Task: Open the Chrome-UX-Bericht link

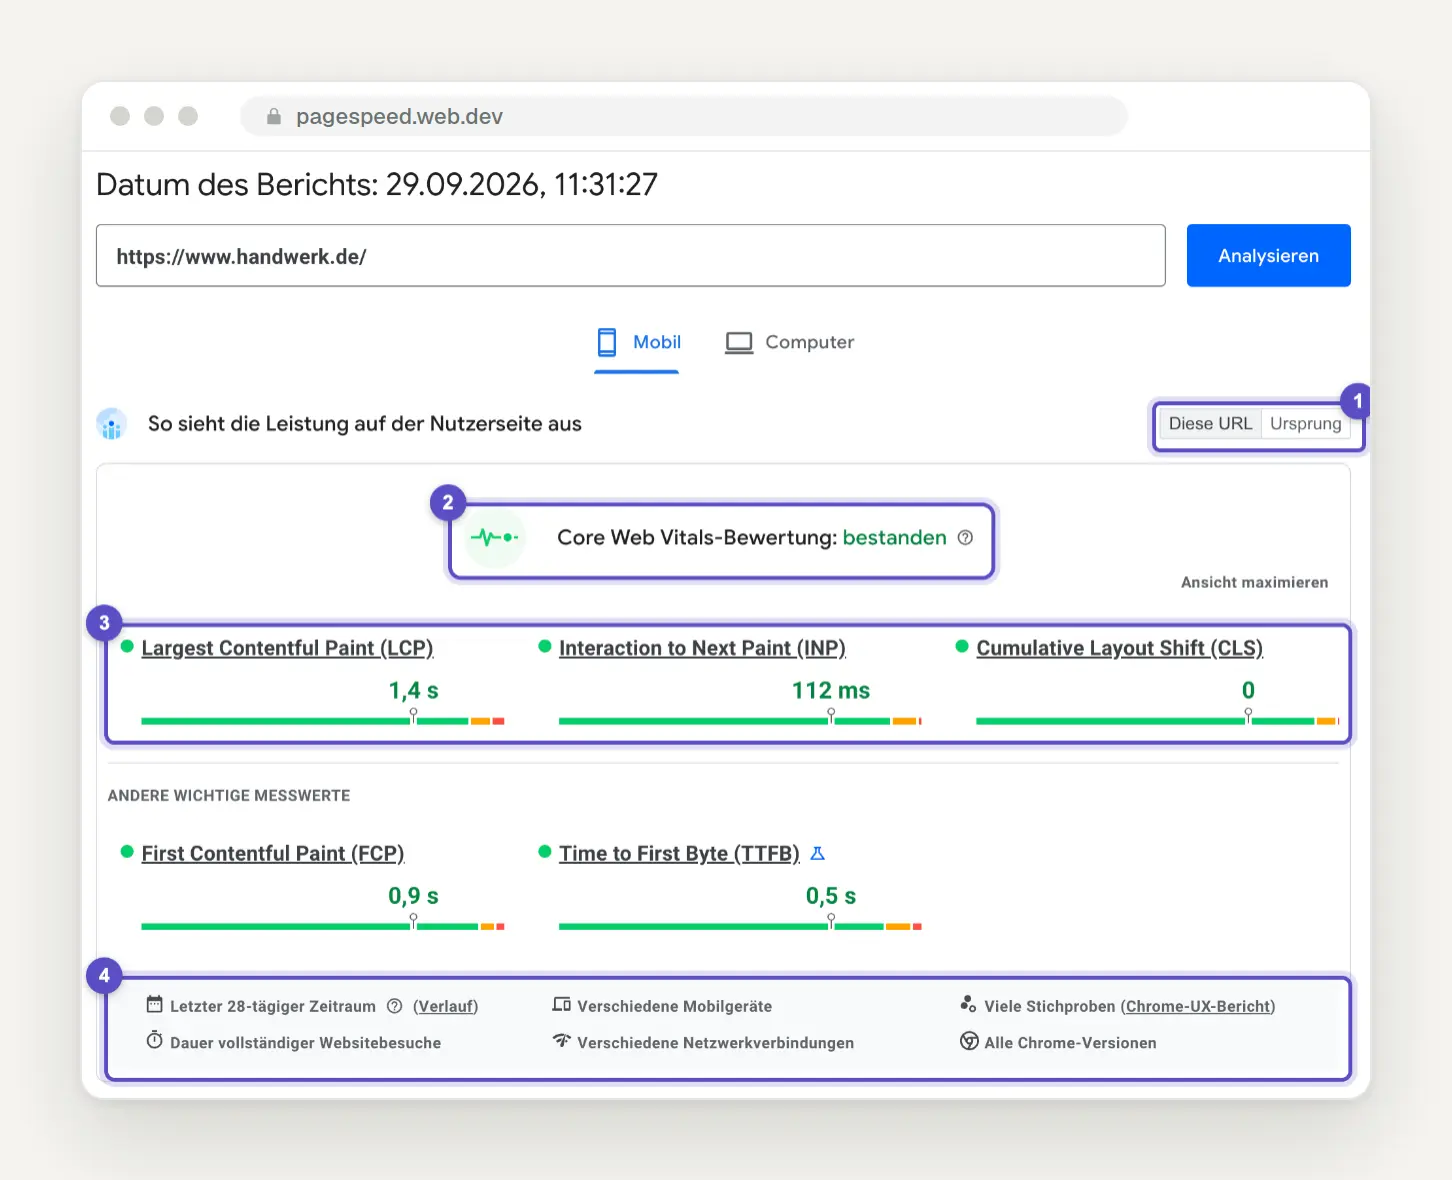Action: tap(1198, 1006)
